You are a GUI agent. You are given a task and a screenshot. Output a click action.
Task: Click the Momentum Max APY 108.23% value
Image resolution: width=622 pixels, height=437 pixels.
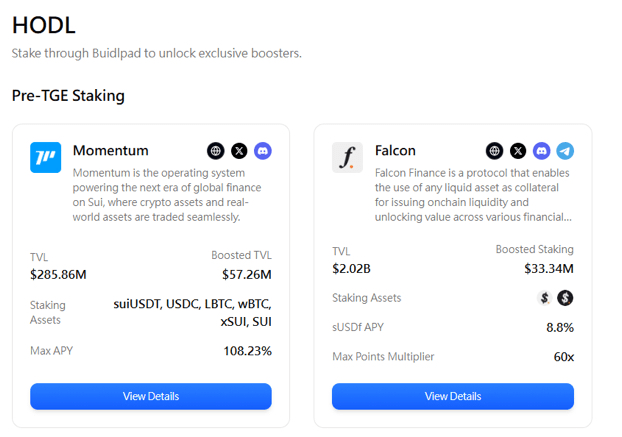point(247,351)
